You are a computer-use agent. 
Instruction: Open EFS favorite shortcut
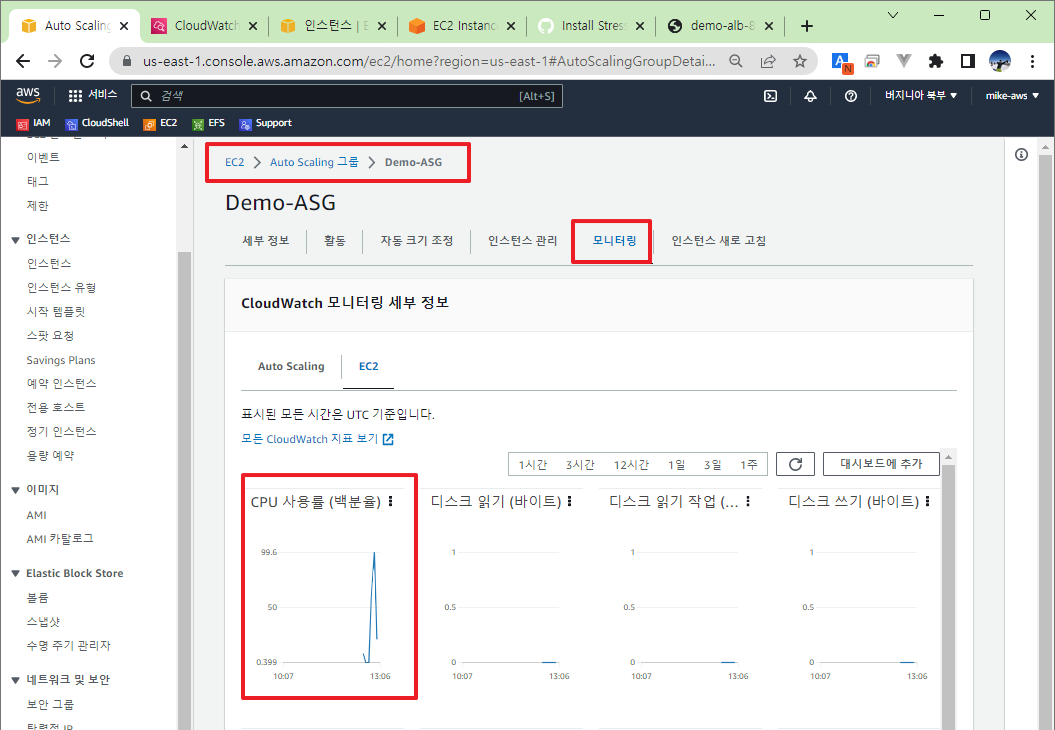point(208,123)
